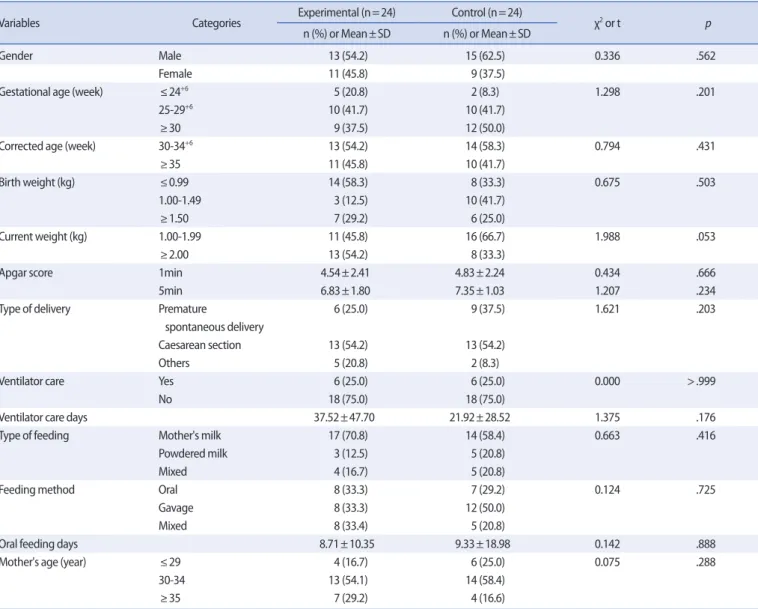
Task: Click the 'Powdered milk' category
Action: point(193,453)
